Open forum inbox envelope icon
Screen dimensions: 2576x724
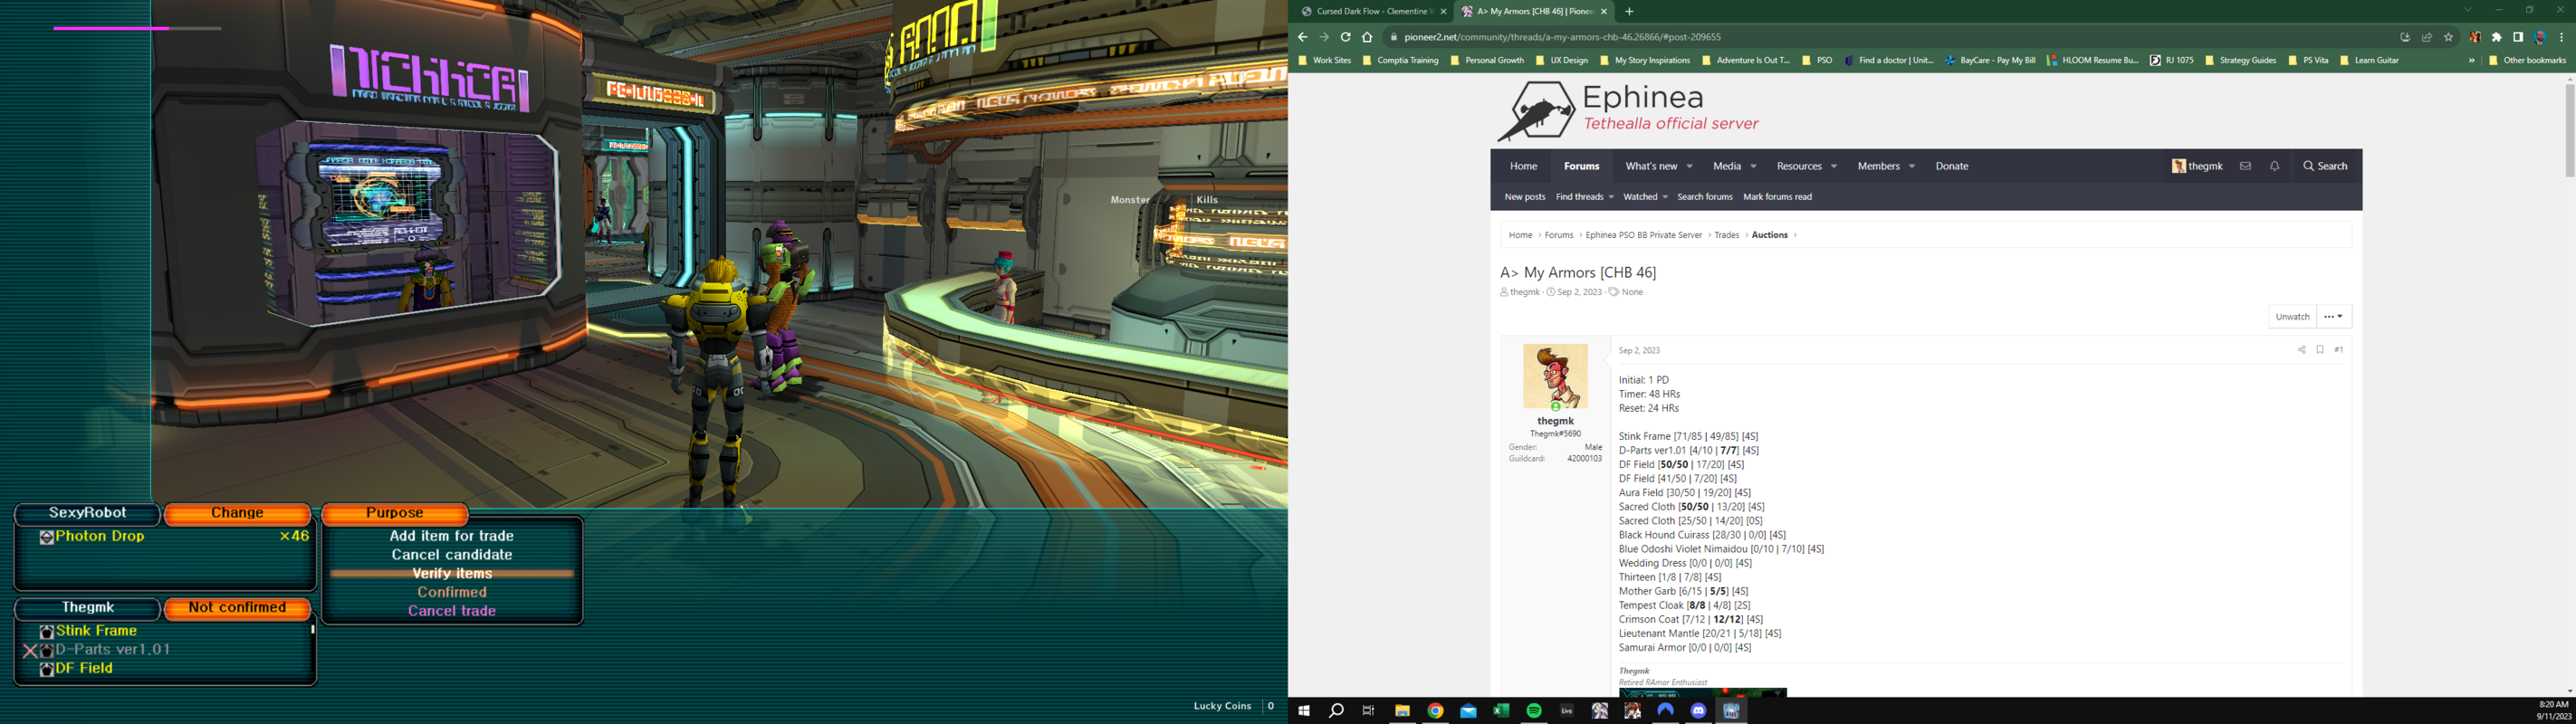(2245, 166)
